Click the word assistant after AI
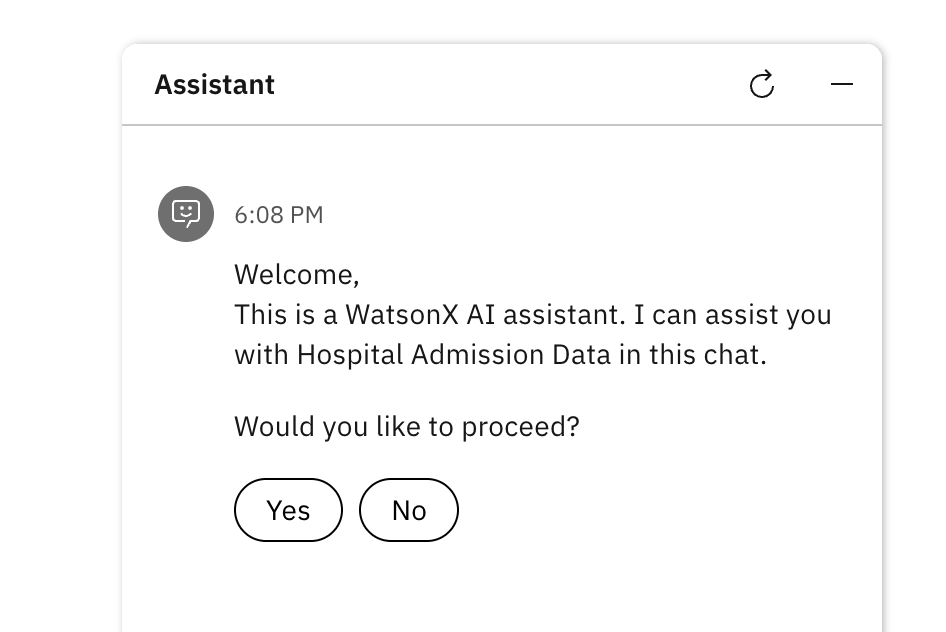The width and height of the screenshot is (946, 632). click(x=564, y=315)
